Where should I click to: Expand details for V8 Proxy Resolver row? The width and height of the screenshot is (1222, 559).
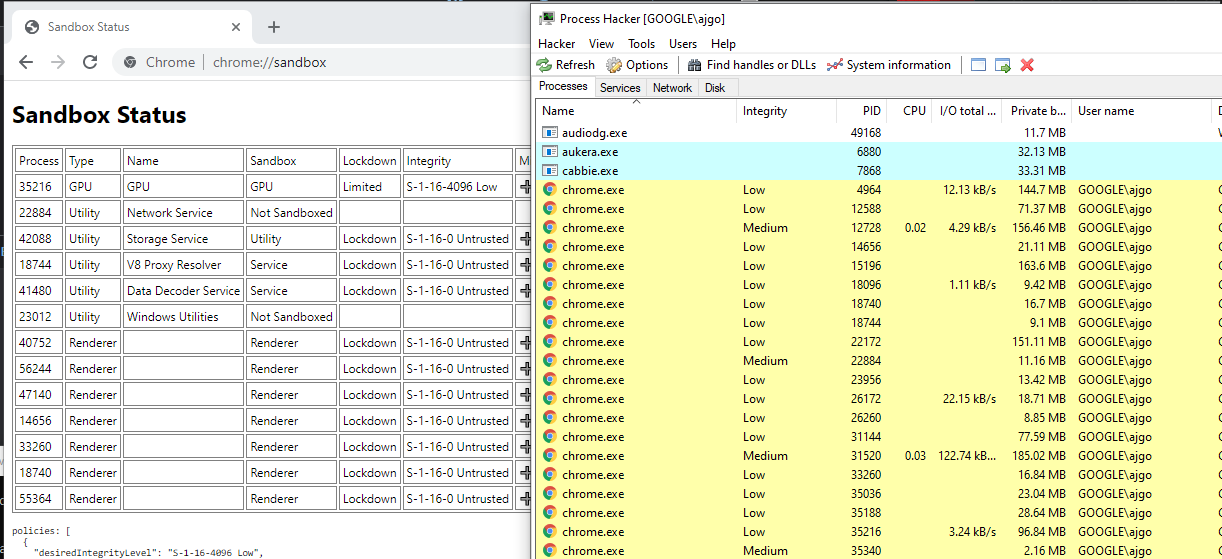point(524,265)
